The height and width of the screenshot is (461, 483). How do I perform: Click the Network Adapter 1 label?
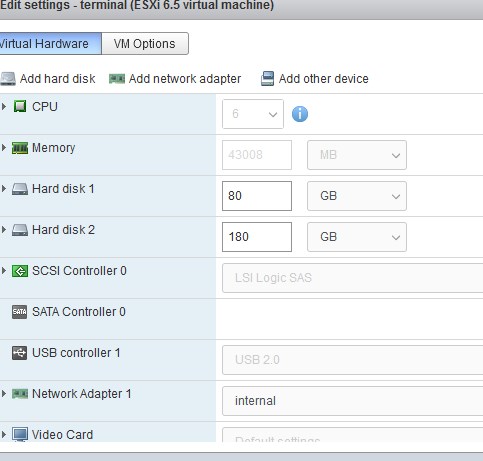82,394
